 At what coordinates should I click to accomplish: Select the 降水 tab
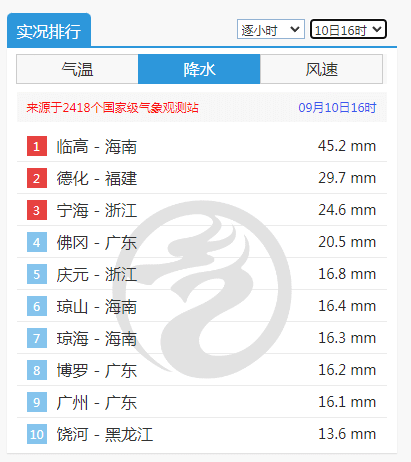coord(199,69)
